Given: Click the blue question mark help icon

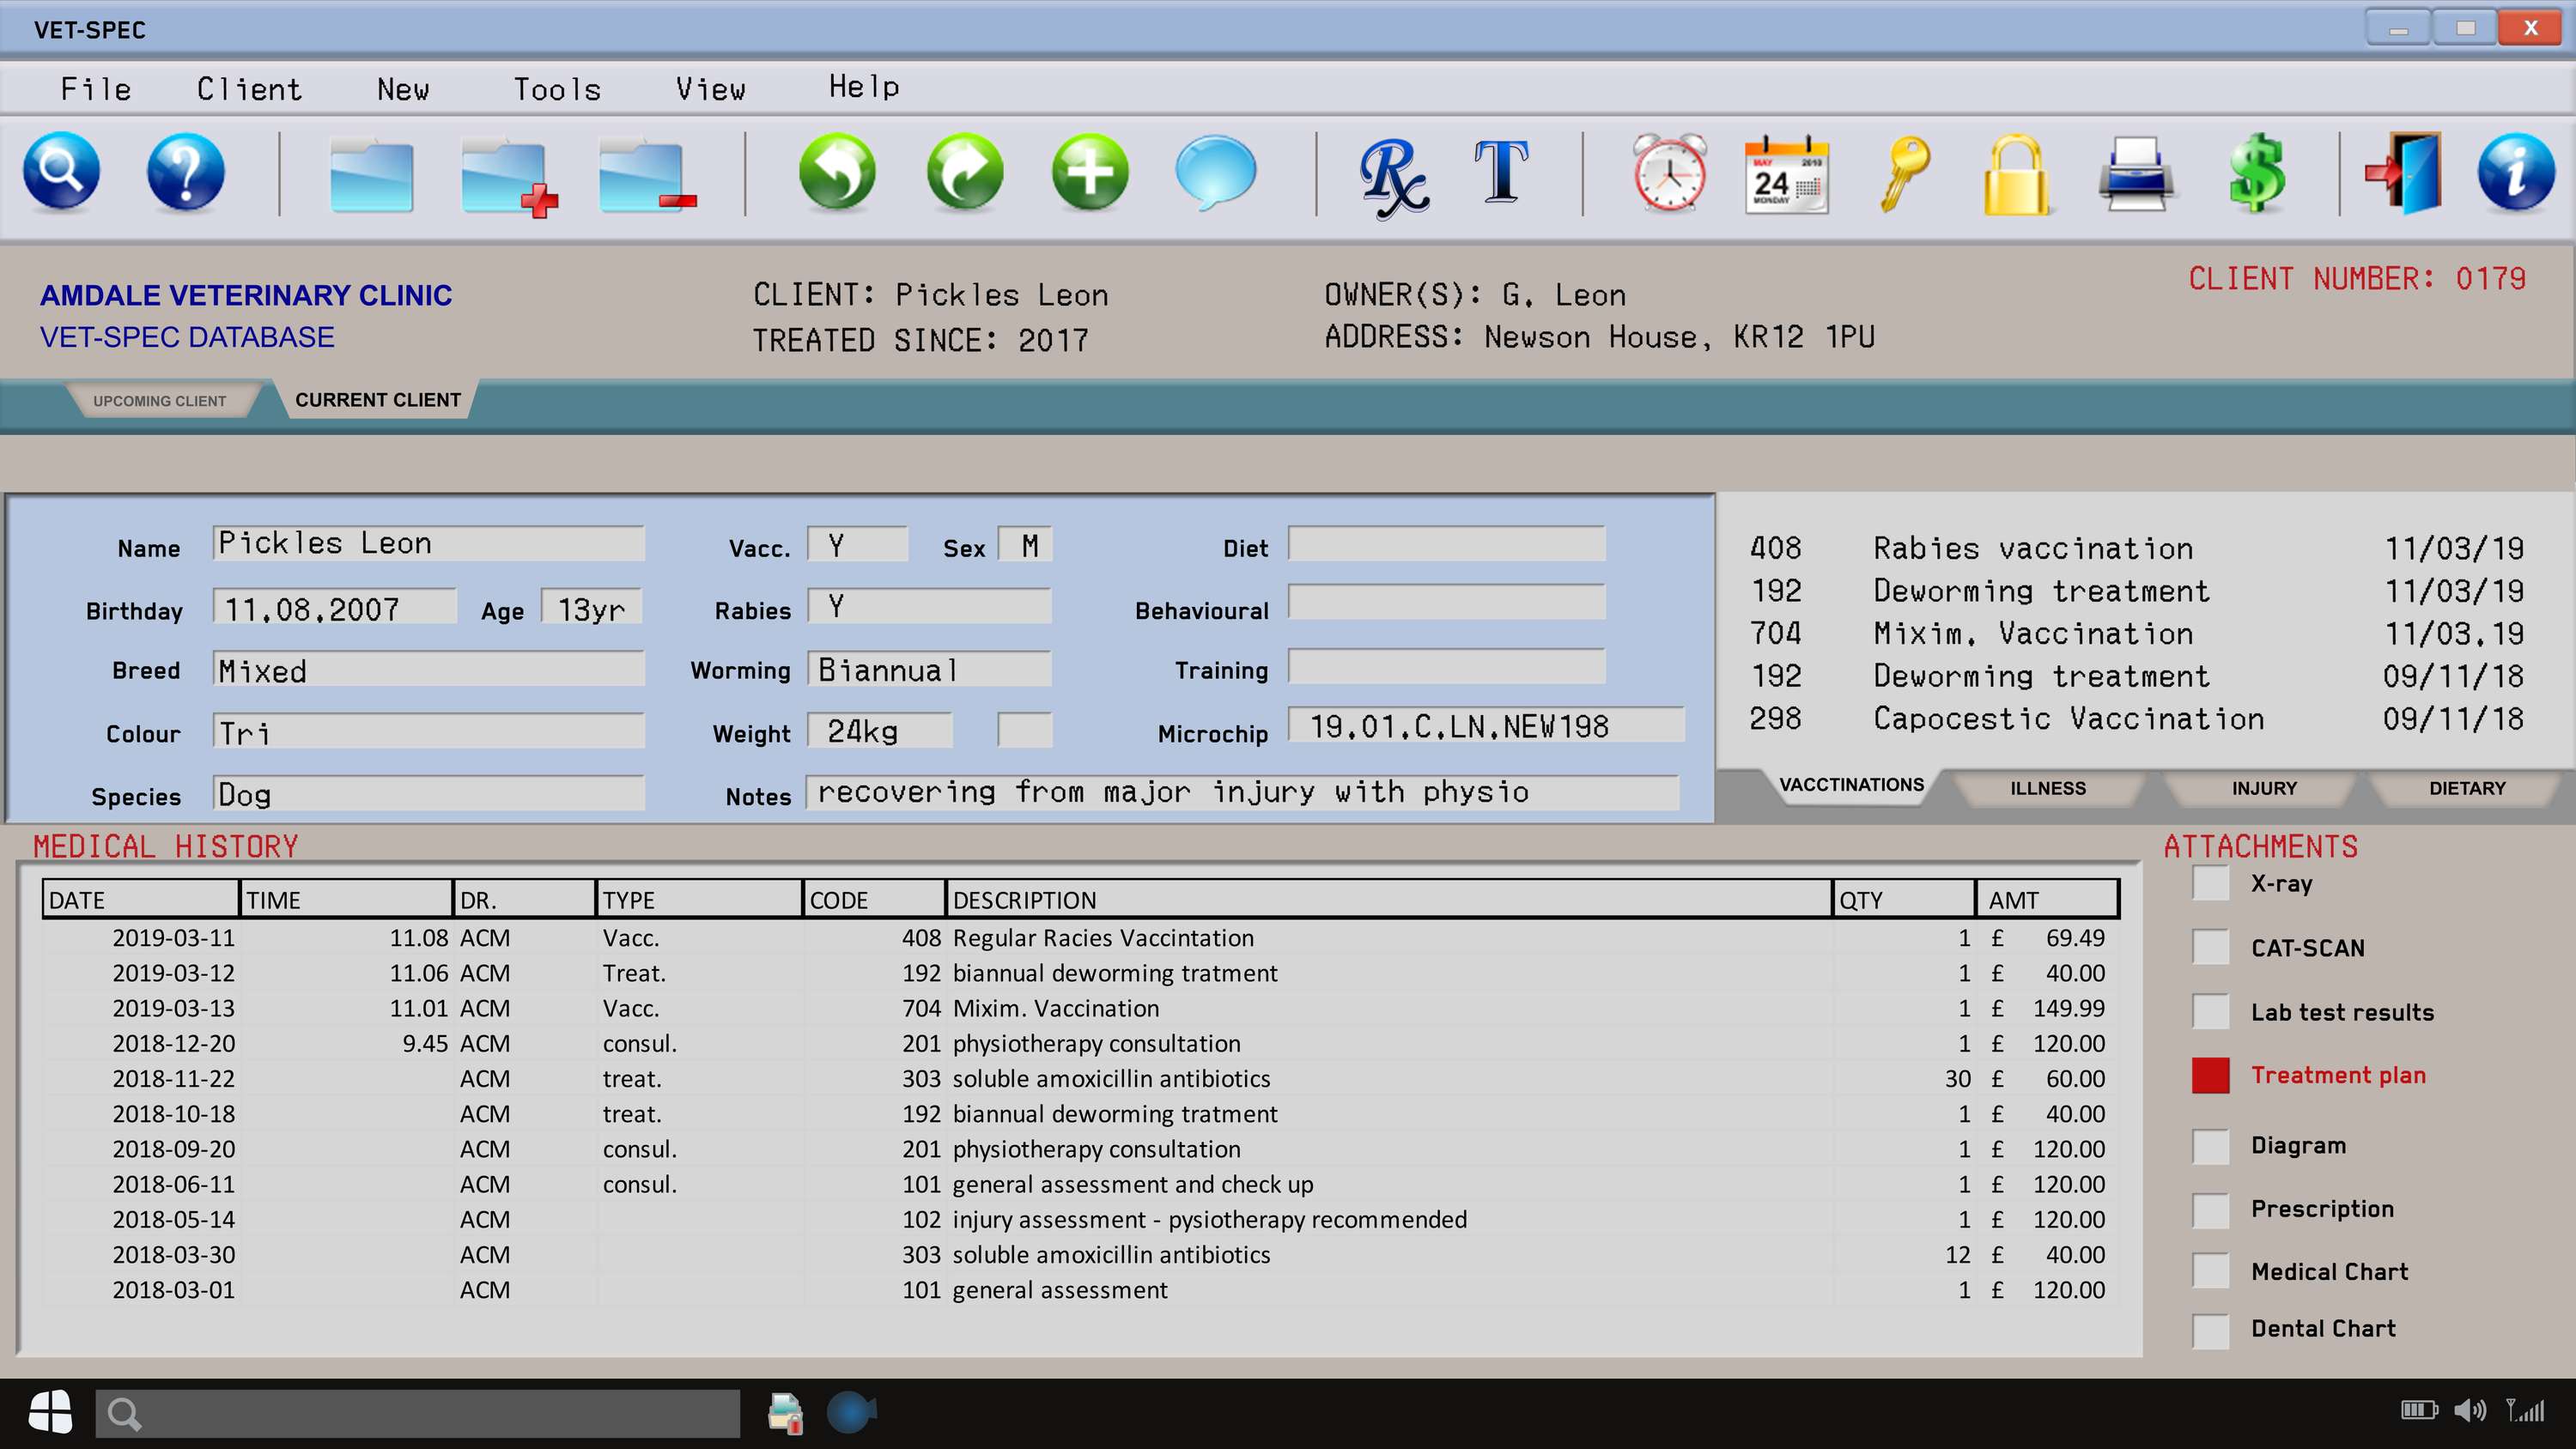Looking at the screenshot, I should [x=186, y=172].
